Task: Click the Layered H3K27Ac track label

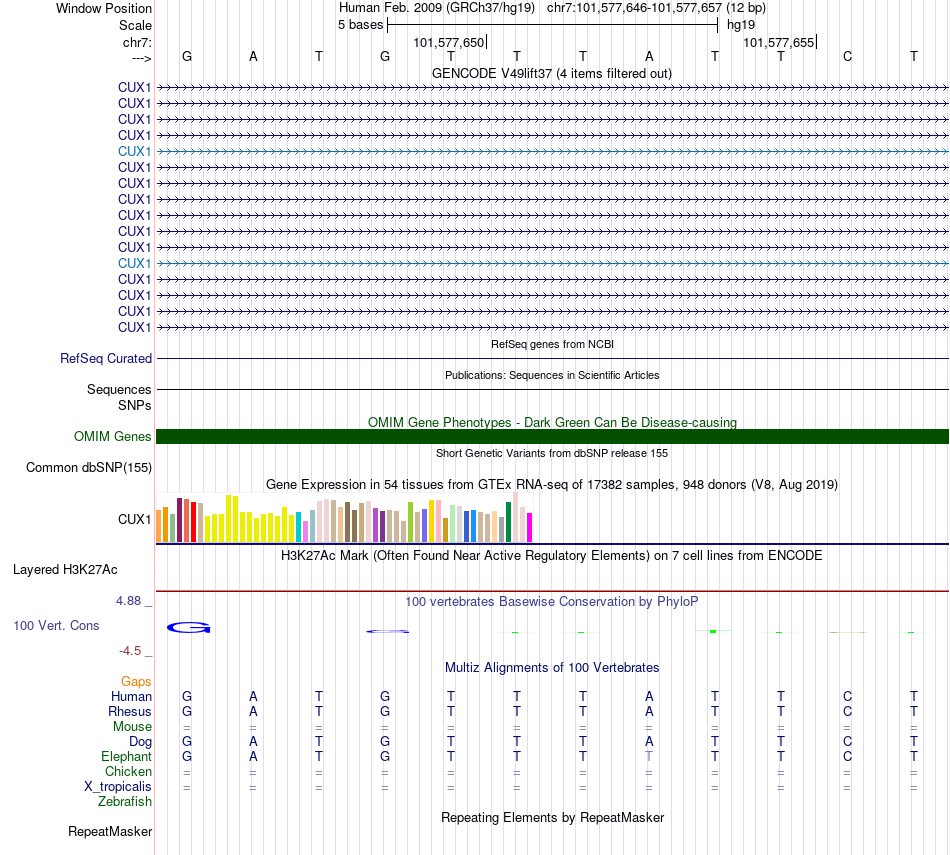Action: coord(65,570)
